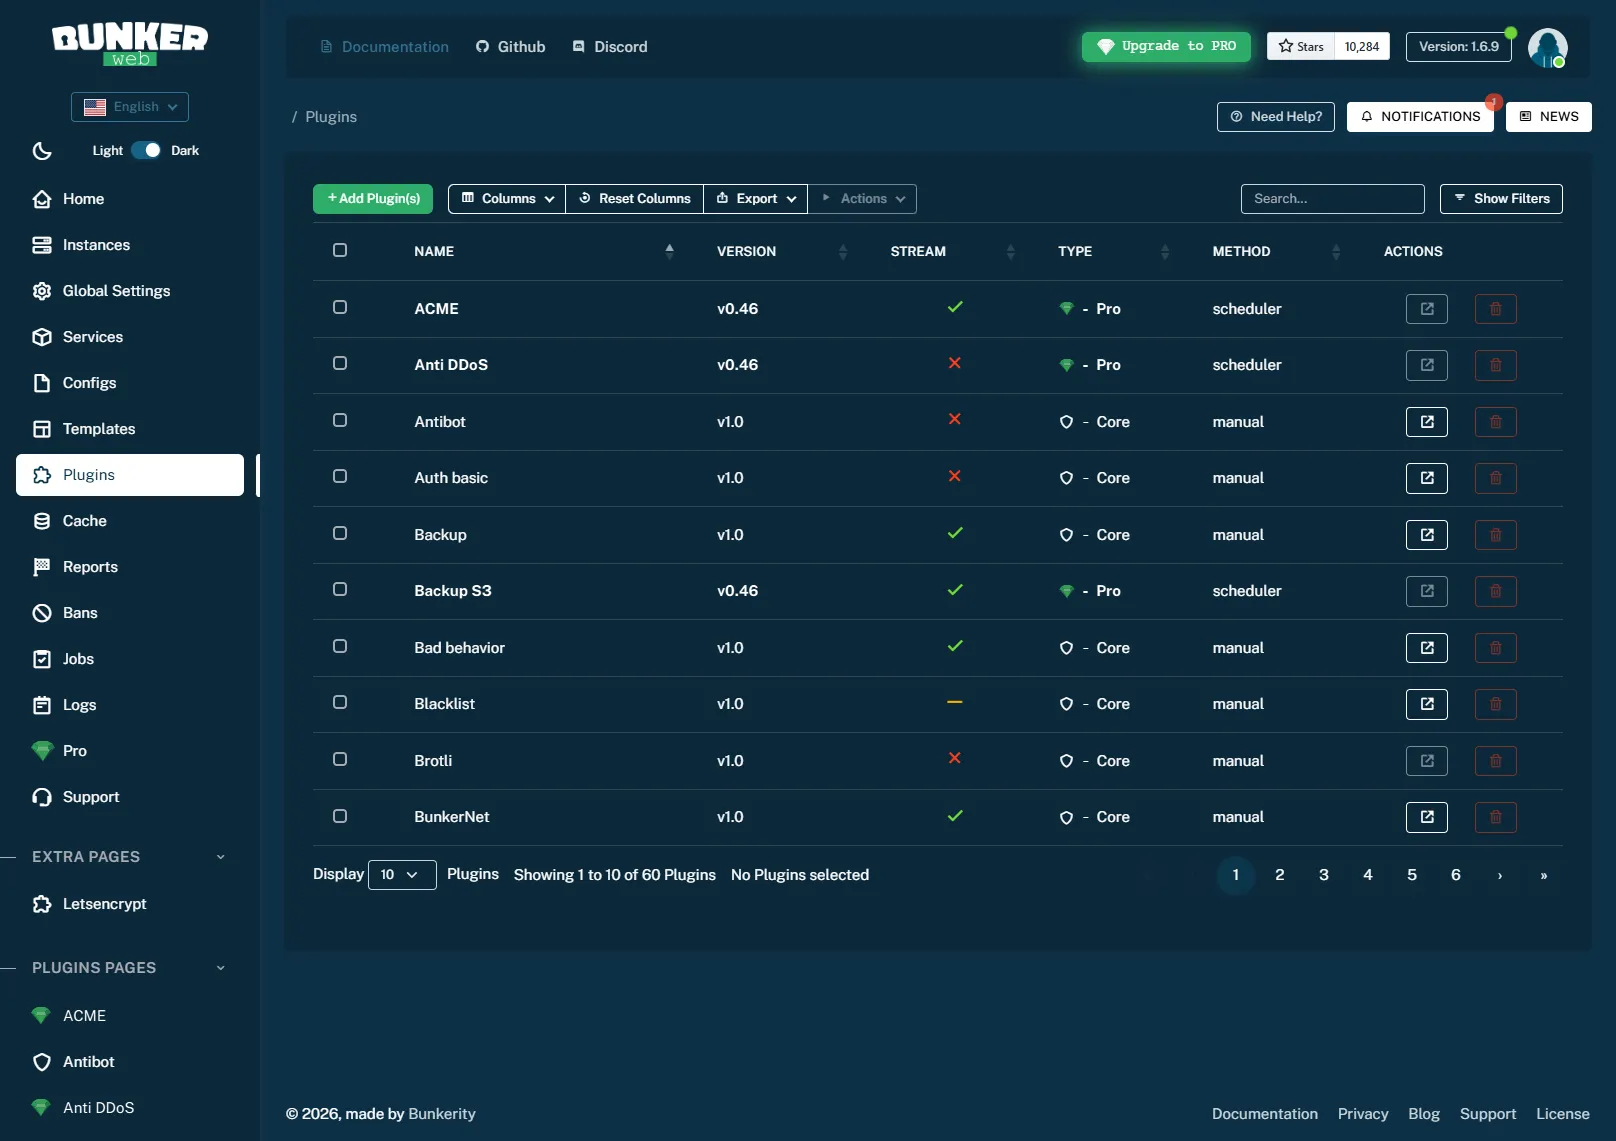Click the Show Filters button
1616x1141 pixels.
coord(1500,198)
